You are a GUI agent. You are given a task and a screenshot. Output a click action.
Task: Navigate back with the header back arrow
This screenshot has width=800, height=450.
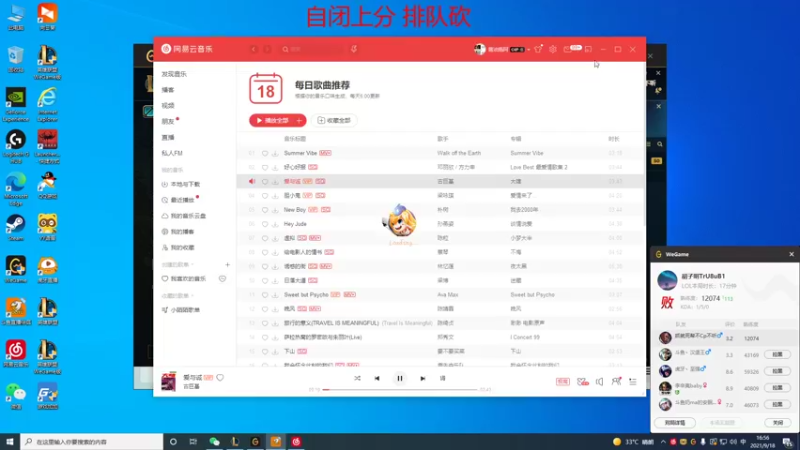coord(254,49)
